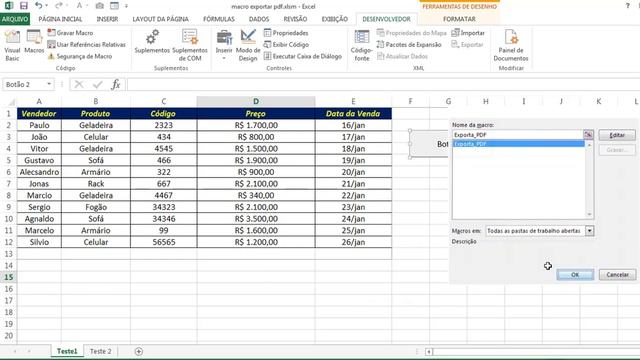This screenshot has height=360, width=640.
Task: Click the Excel application icon
Action: pyautogui.click(x=9, y=6)
